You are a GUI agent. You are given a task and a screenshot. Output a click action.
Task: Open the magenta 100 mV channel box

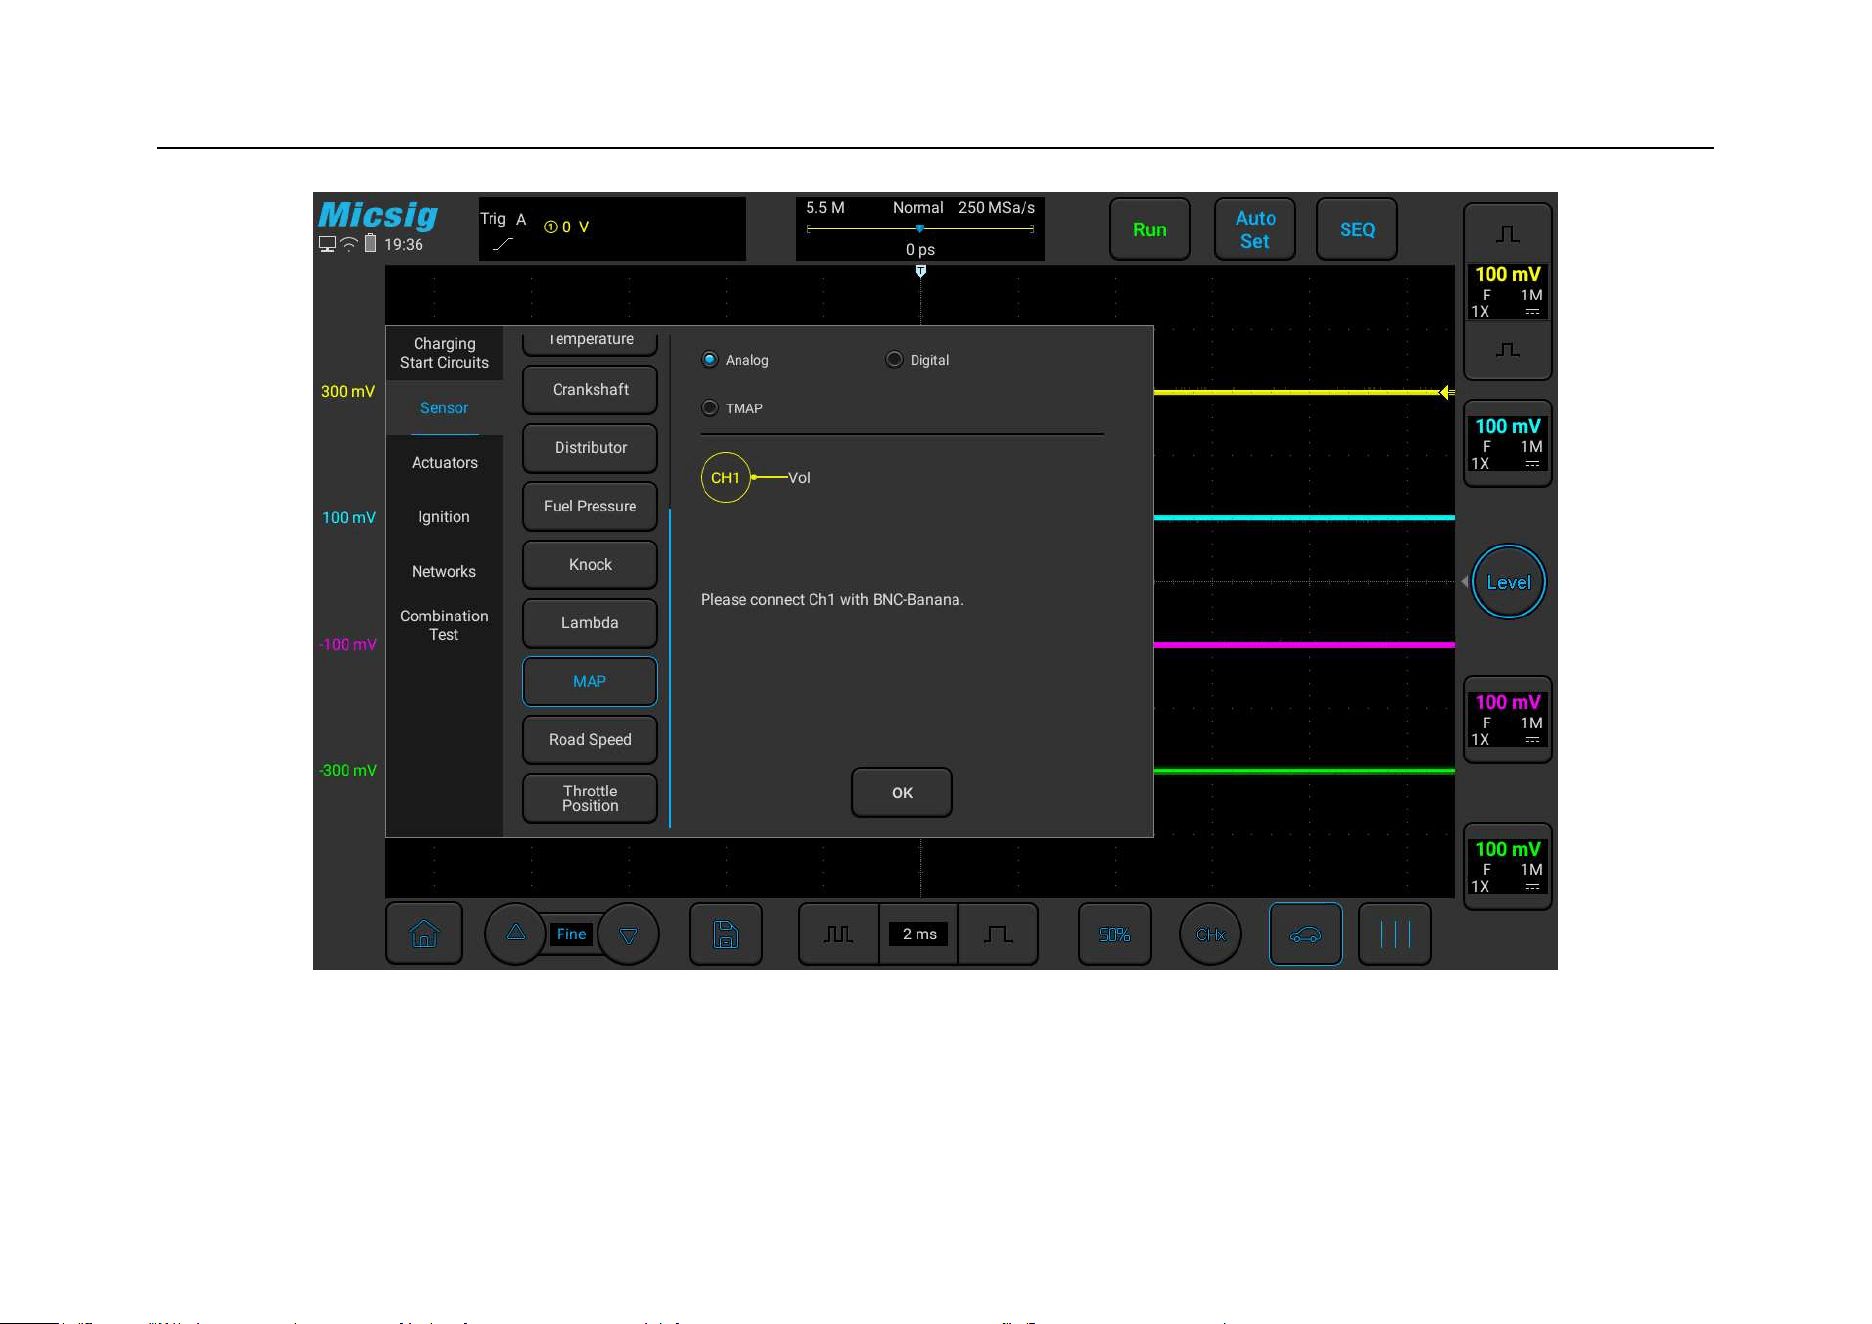1508,719
